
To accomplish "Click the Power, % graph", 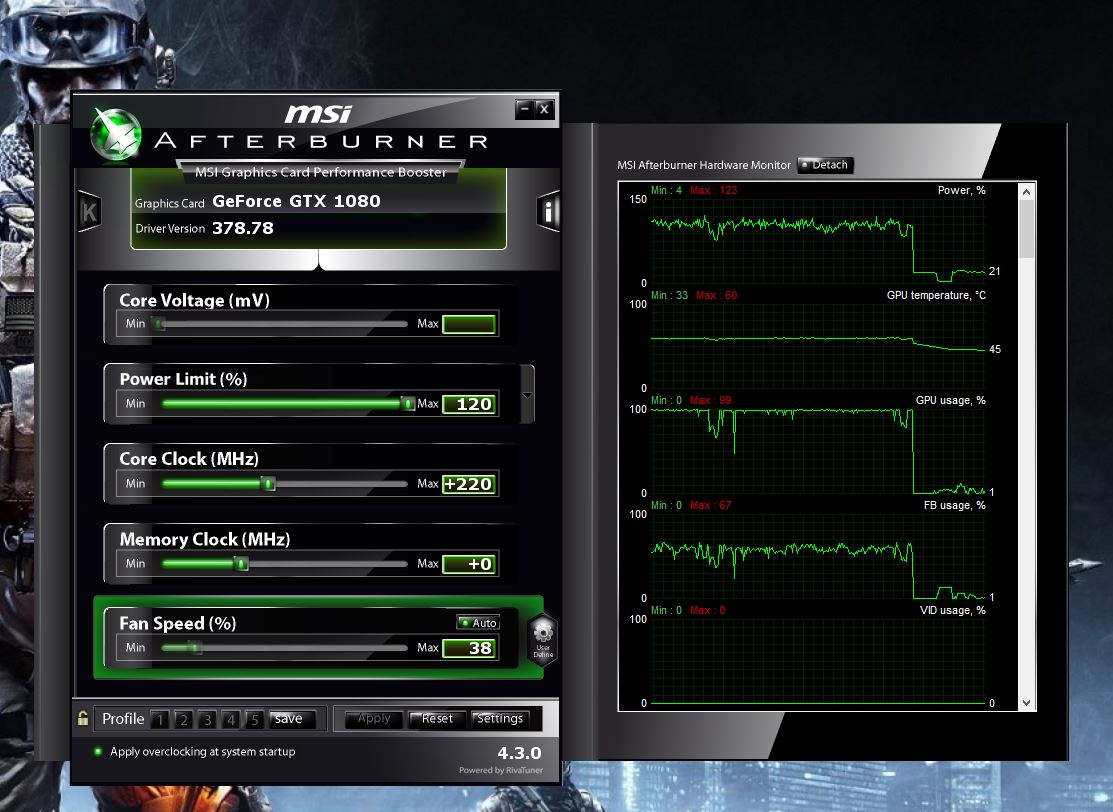I will click(818, 241).
